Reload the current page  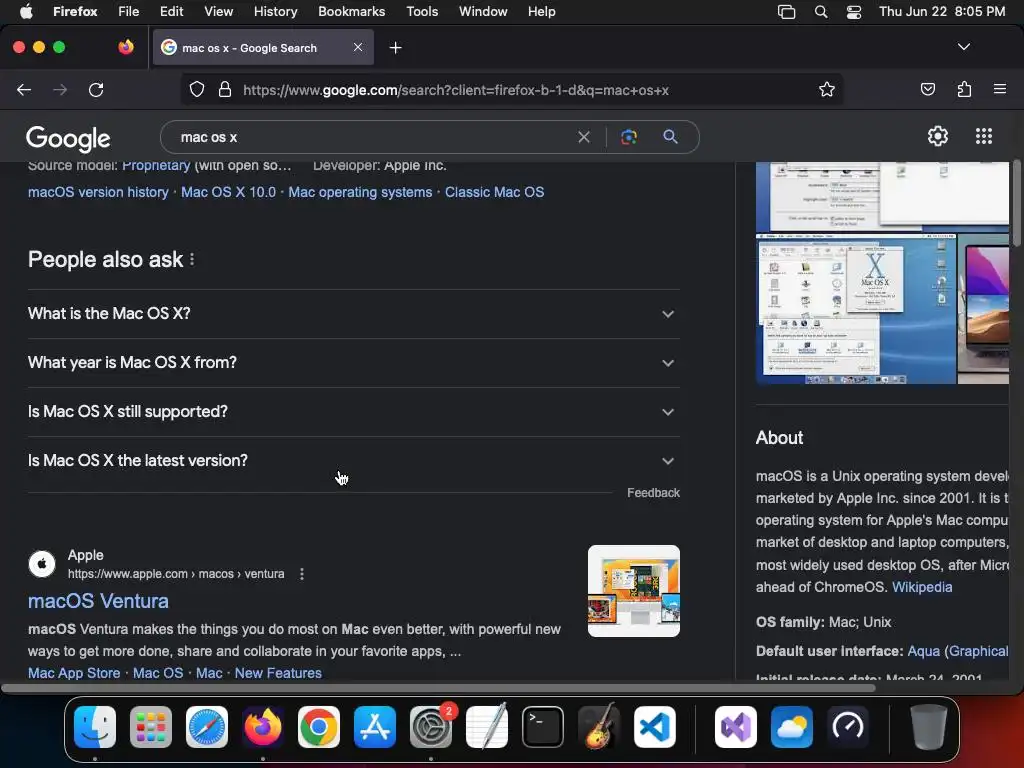point(96,90)
